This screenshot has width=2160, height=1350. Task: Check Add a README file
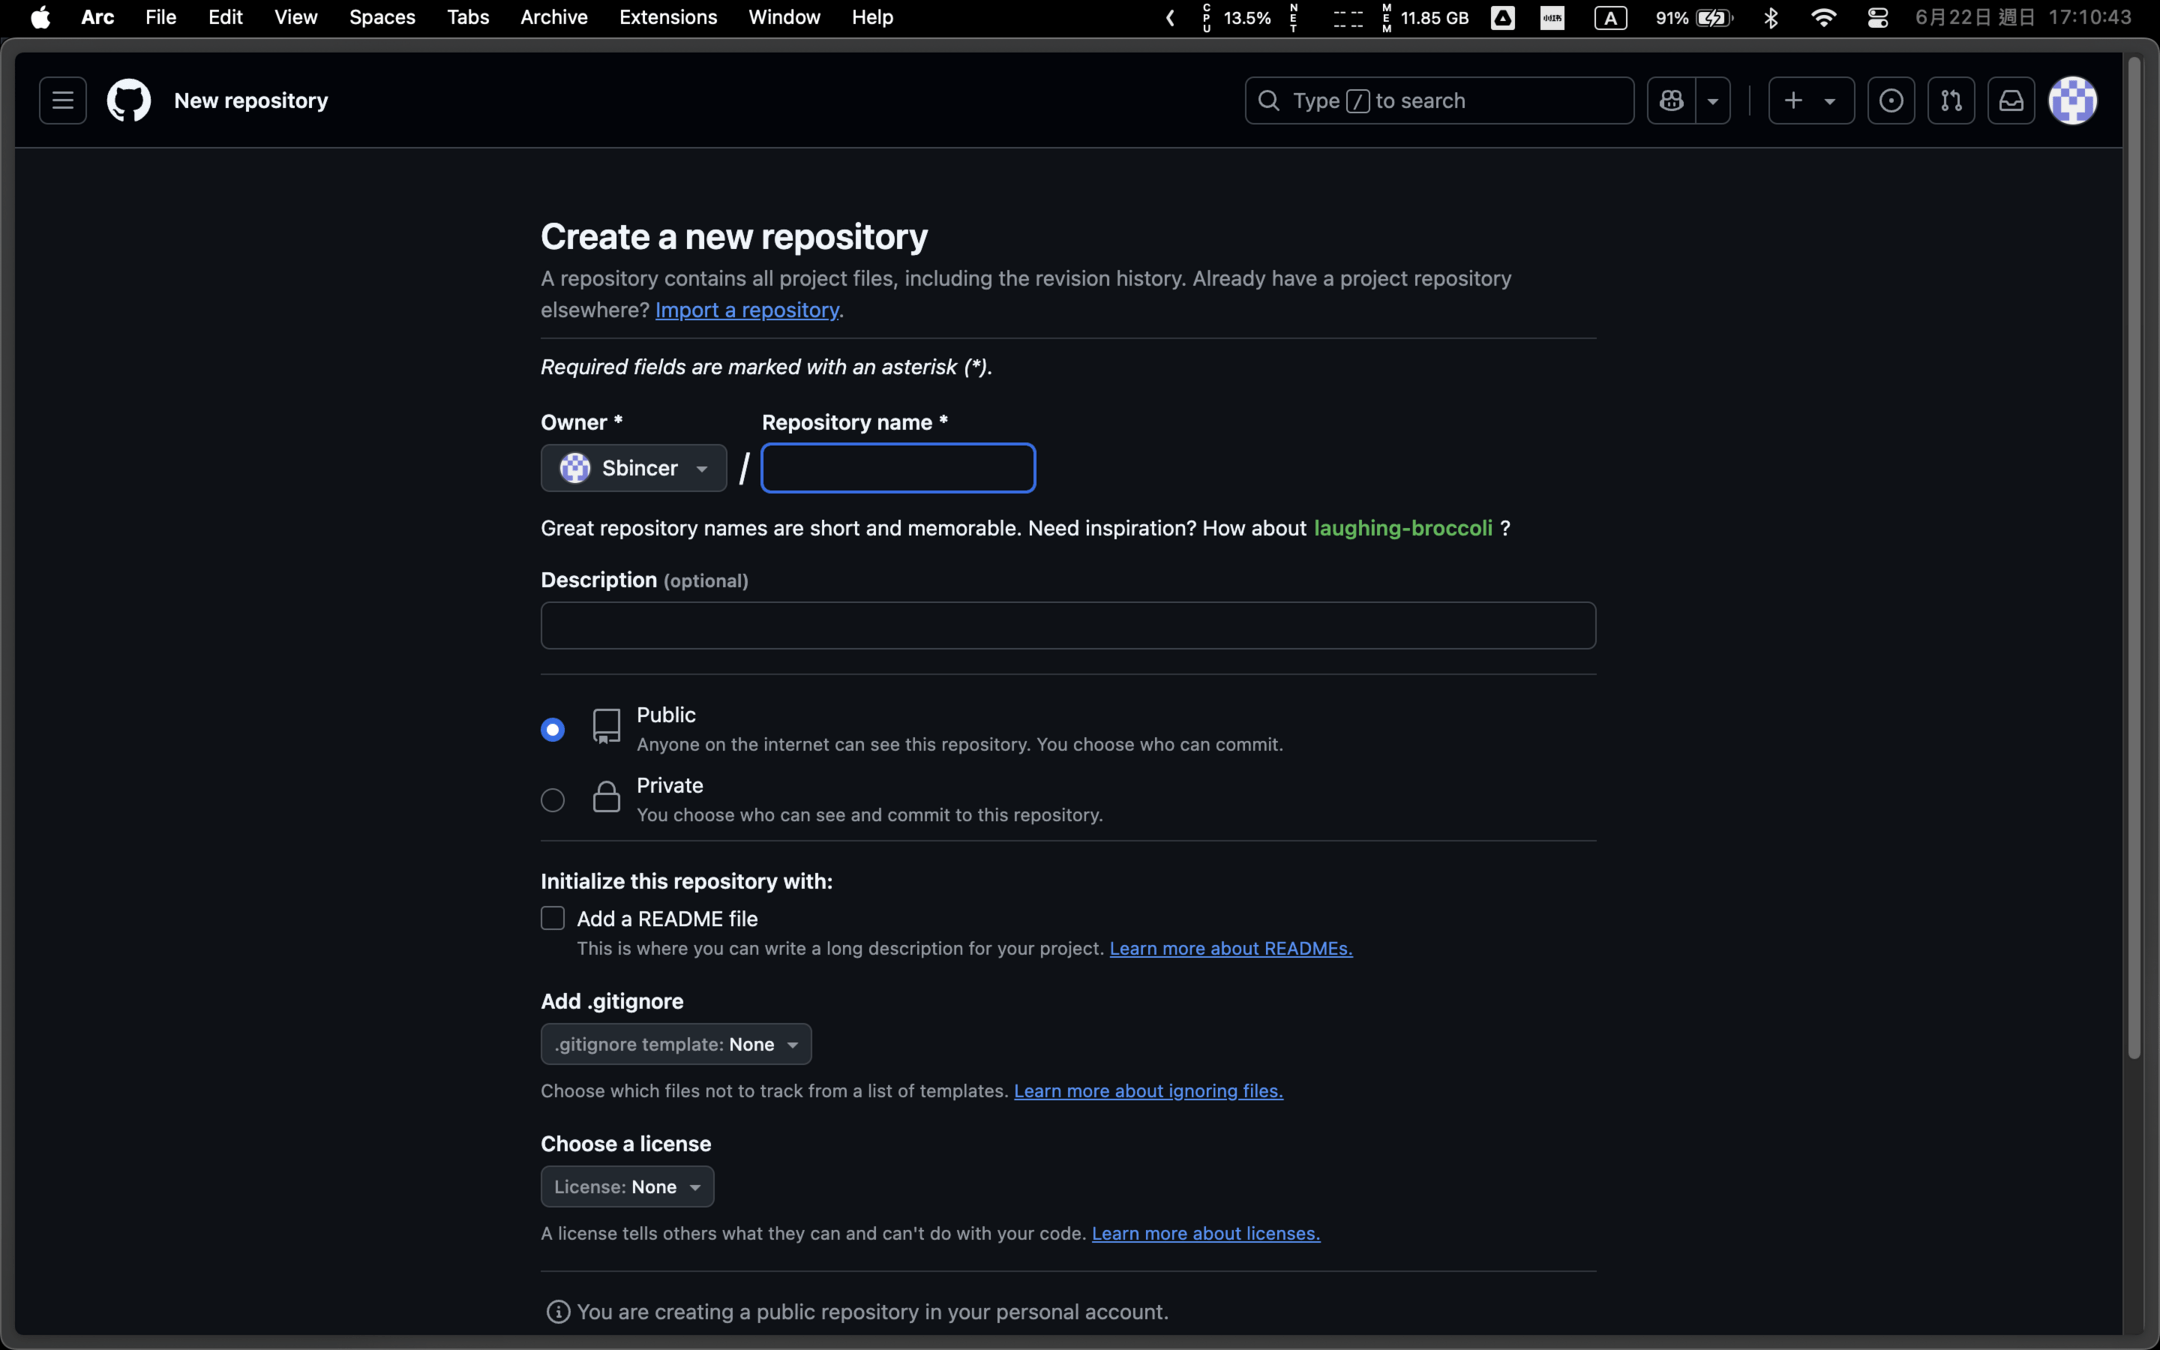(553, 918)
